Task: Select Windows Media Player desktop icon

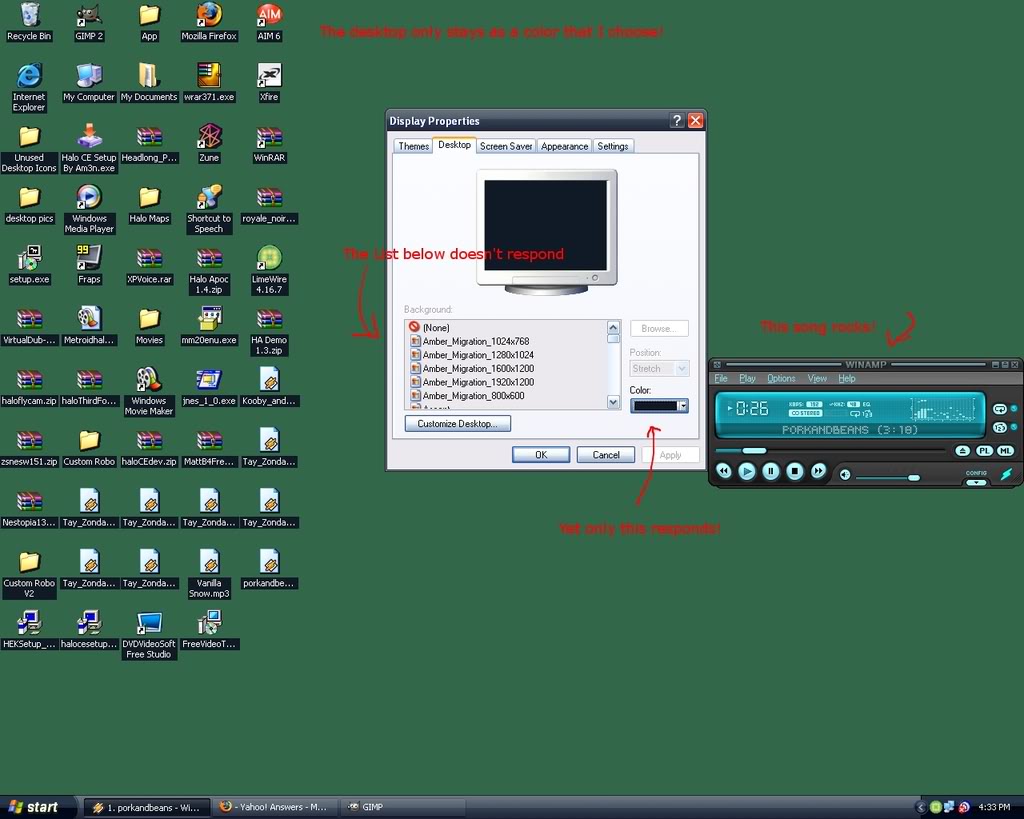Action: click(89, 209)
